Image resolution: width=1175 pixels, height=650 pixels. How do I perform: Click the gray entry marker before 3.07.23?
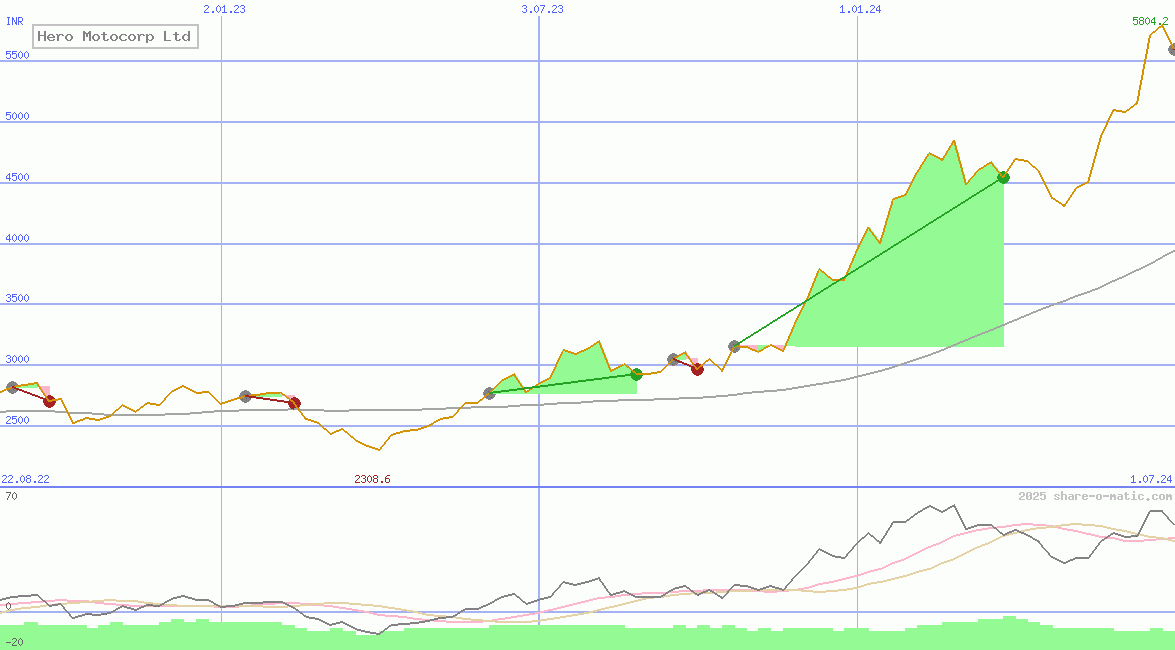click(x=489, y=393)
